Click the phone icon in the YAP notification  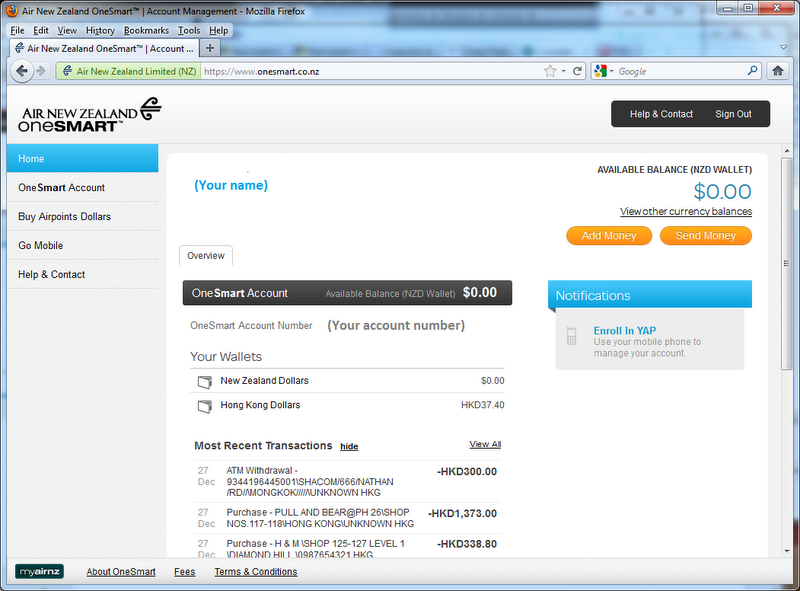571,334
